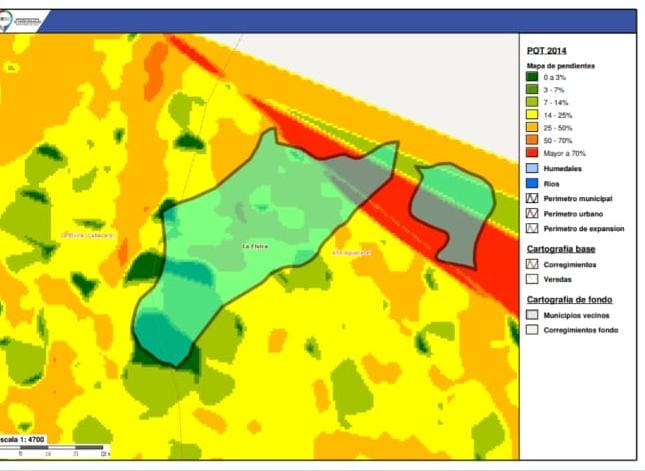Click the Corregimientos fondo legend box
Screen dimensions: 645x471
[532, 330]
